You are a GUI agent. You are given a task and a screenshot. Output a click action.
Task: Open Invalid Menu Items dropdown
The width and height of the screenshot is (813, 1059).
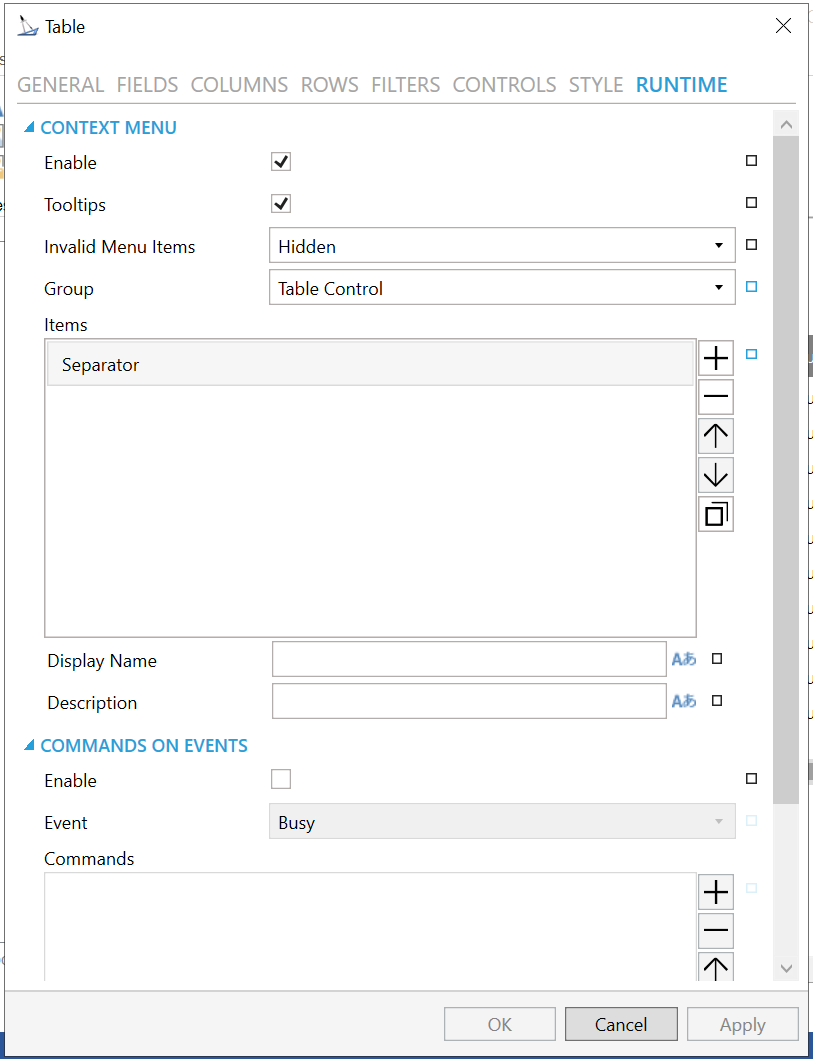click(502, 246)
